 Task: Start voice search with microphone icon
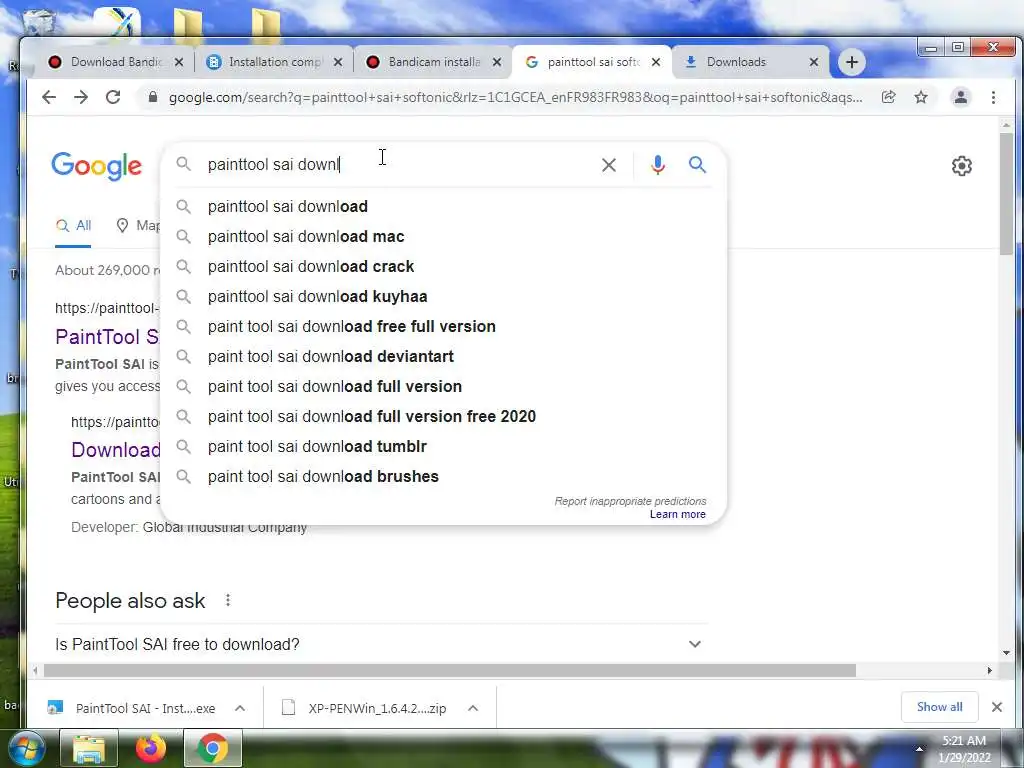point(658,165)
